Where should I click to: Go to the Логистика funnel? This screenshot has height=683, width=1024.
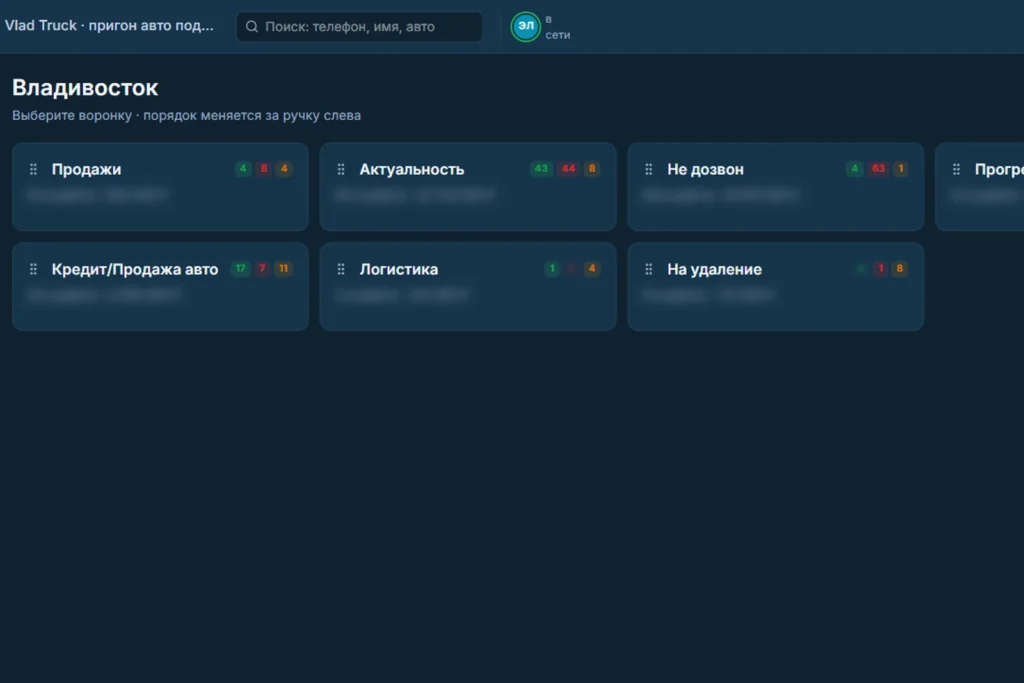(468, 287)
